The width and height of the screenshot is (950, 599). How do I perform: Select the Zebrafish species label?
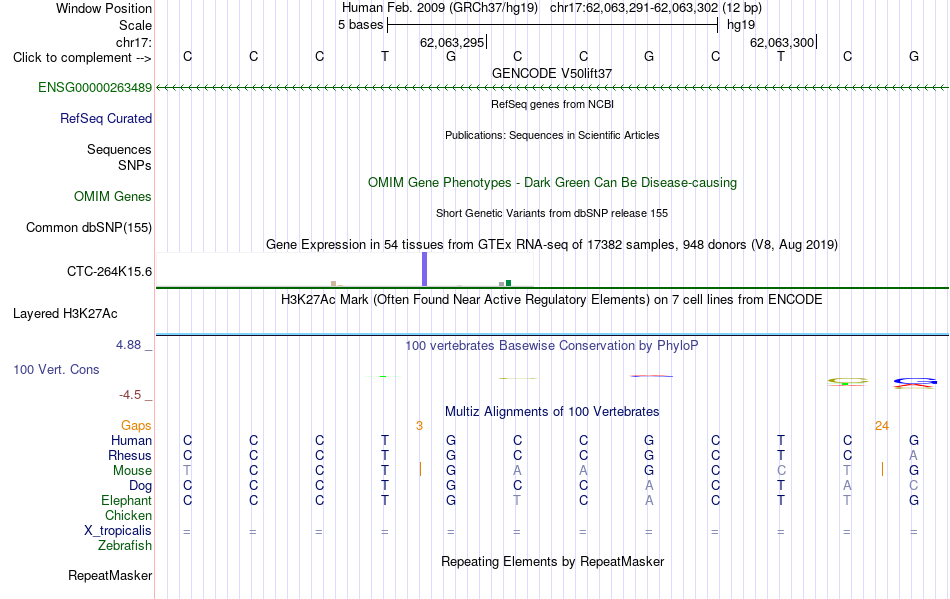pyautogui.click(x=125, y=546)
